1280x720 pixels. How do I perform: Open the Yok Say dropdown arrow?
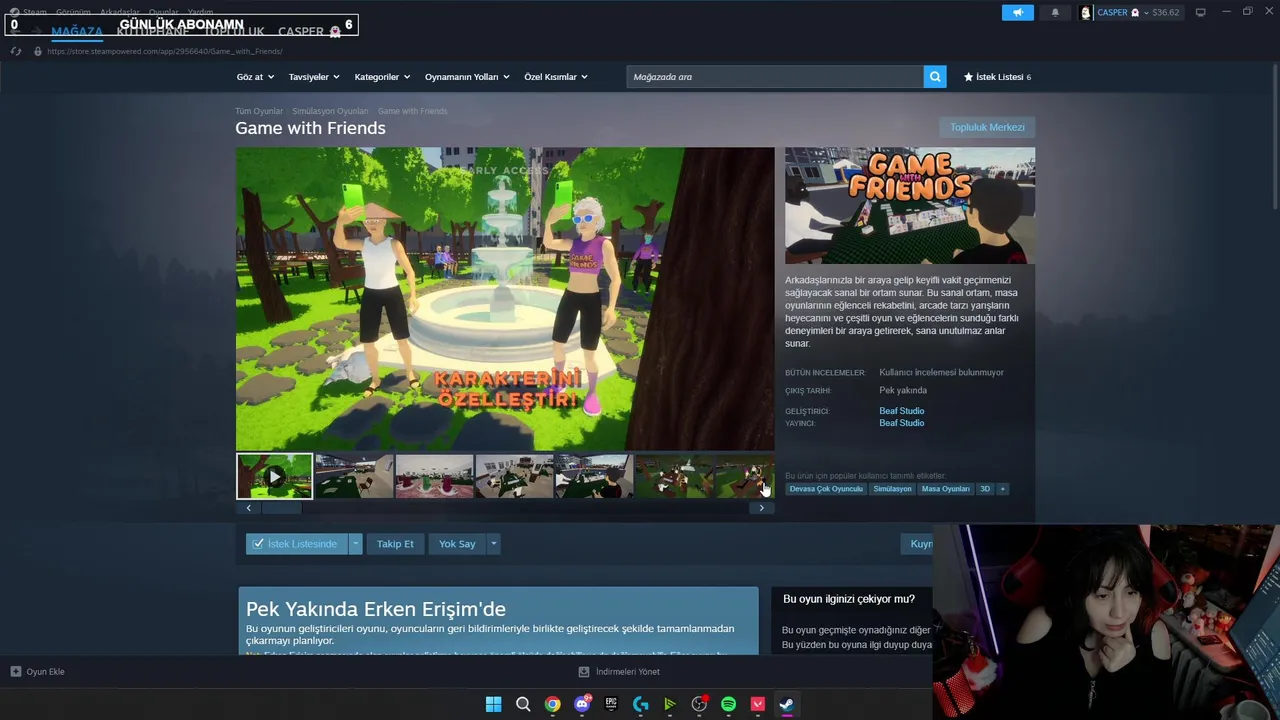click(494, 544)
